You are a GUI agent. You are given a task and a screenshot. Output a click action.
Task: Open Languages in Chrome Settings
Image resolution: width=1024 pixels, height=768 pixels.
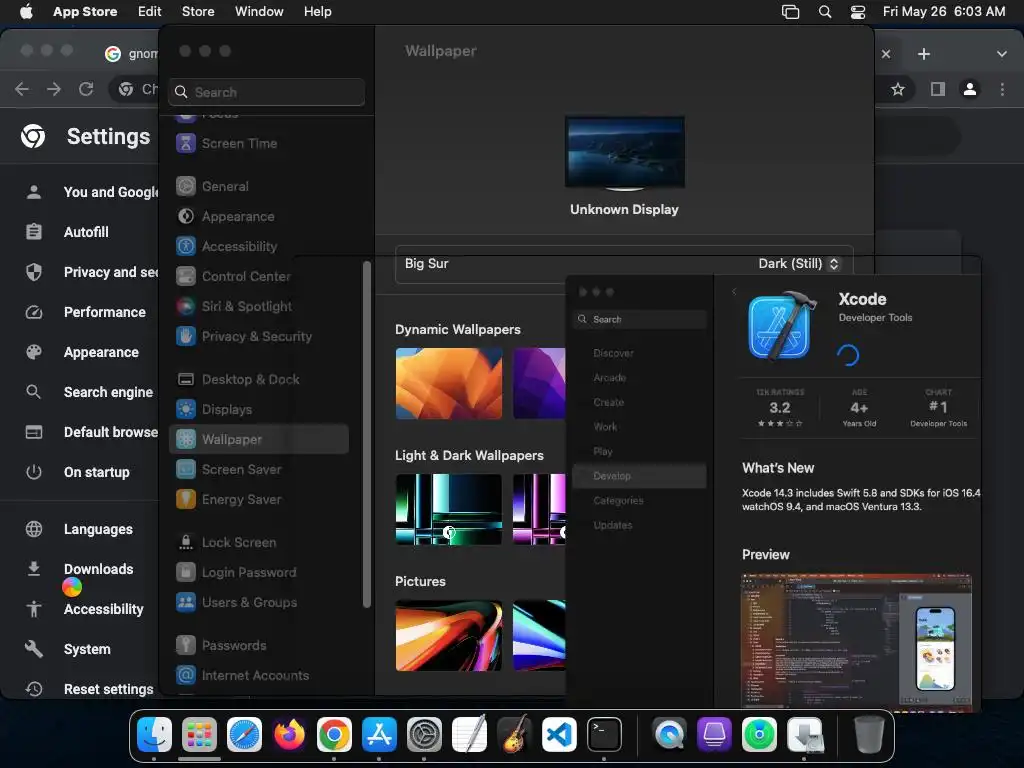tap(80, 529)
